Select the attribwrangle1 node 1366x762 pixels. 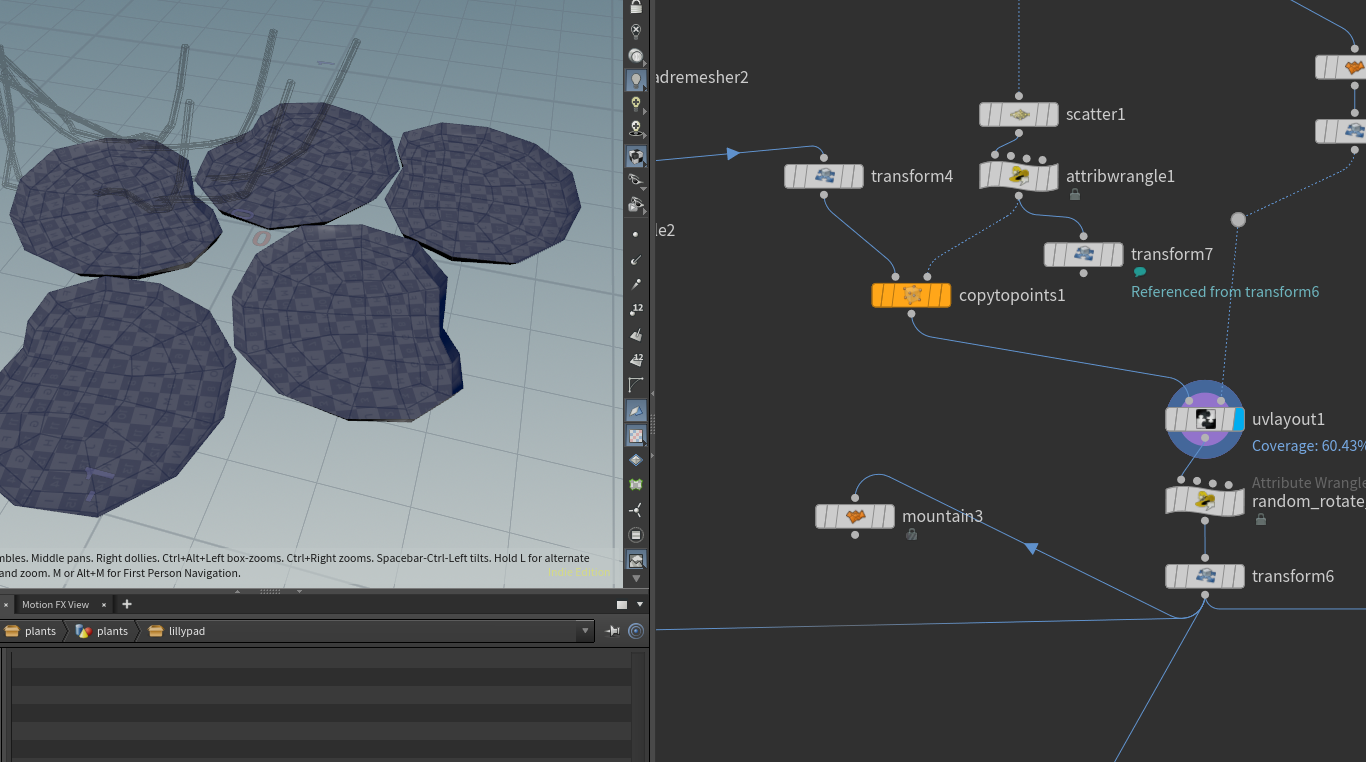click(1019, 176)
